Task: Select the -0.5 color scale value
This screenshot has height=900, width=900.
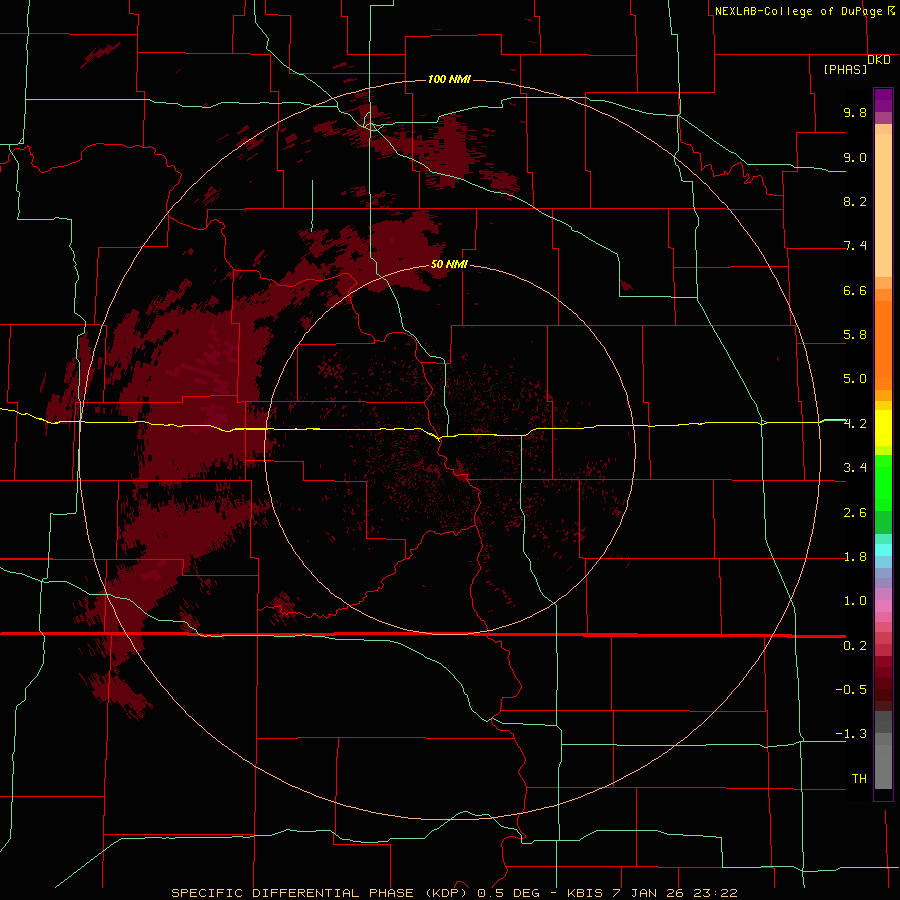Action: (x=851, y=690)
